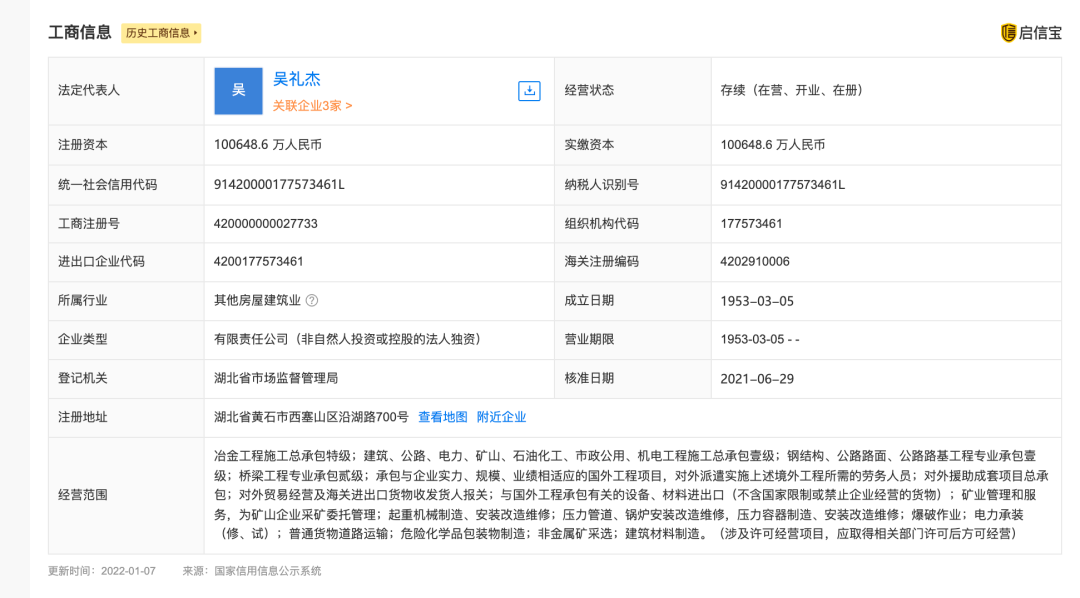
Task: Click the 工商信息 section heading
Action: tap(80, 32)
